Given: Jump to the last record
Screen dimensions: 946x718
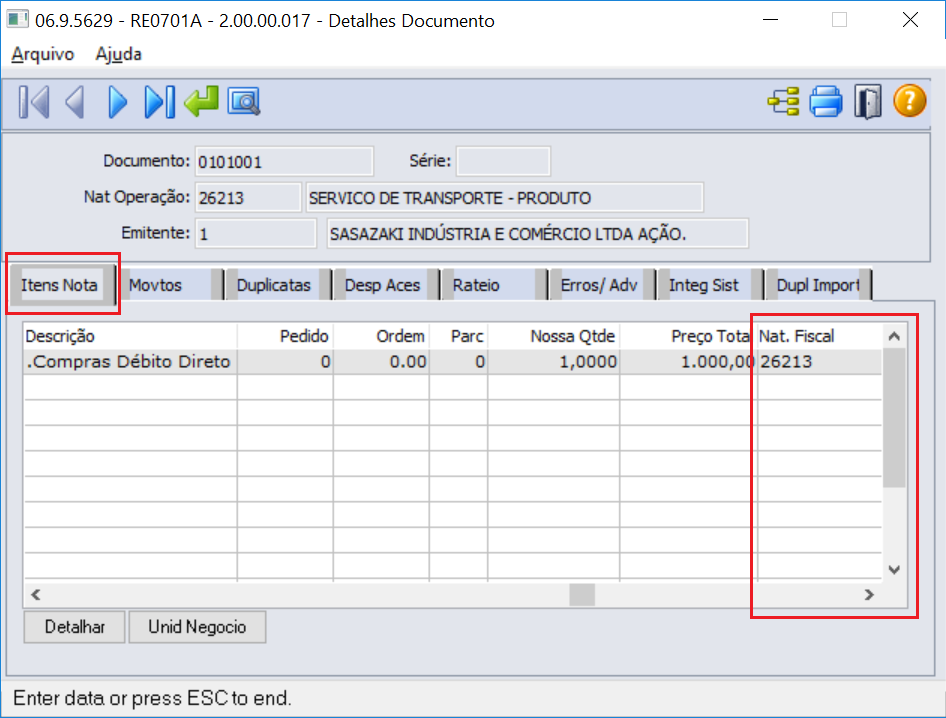Looking at the screenshot, I should (x=159, y=101).
